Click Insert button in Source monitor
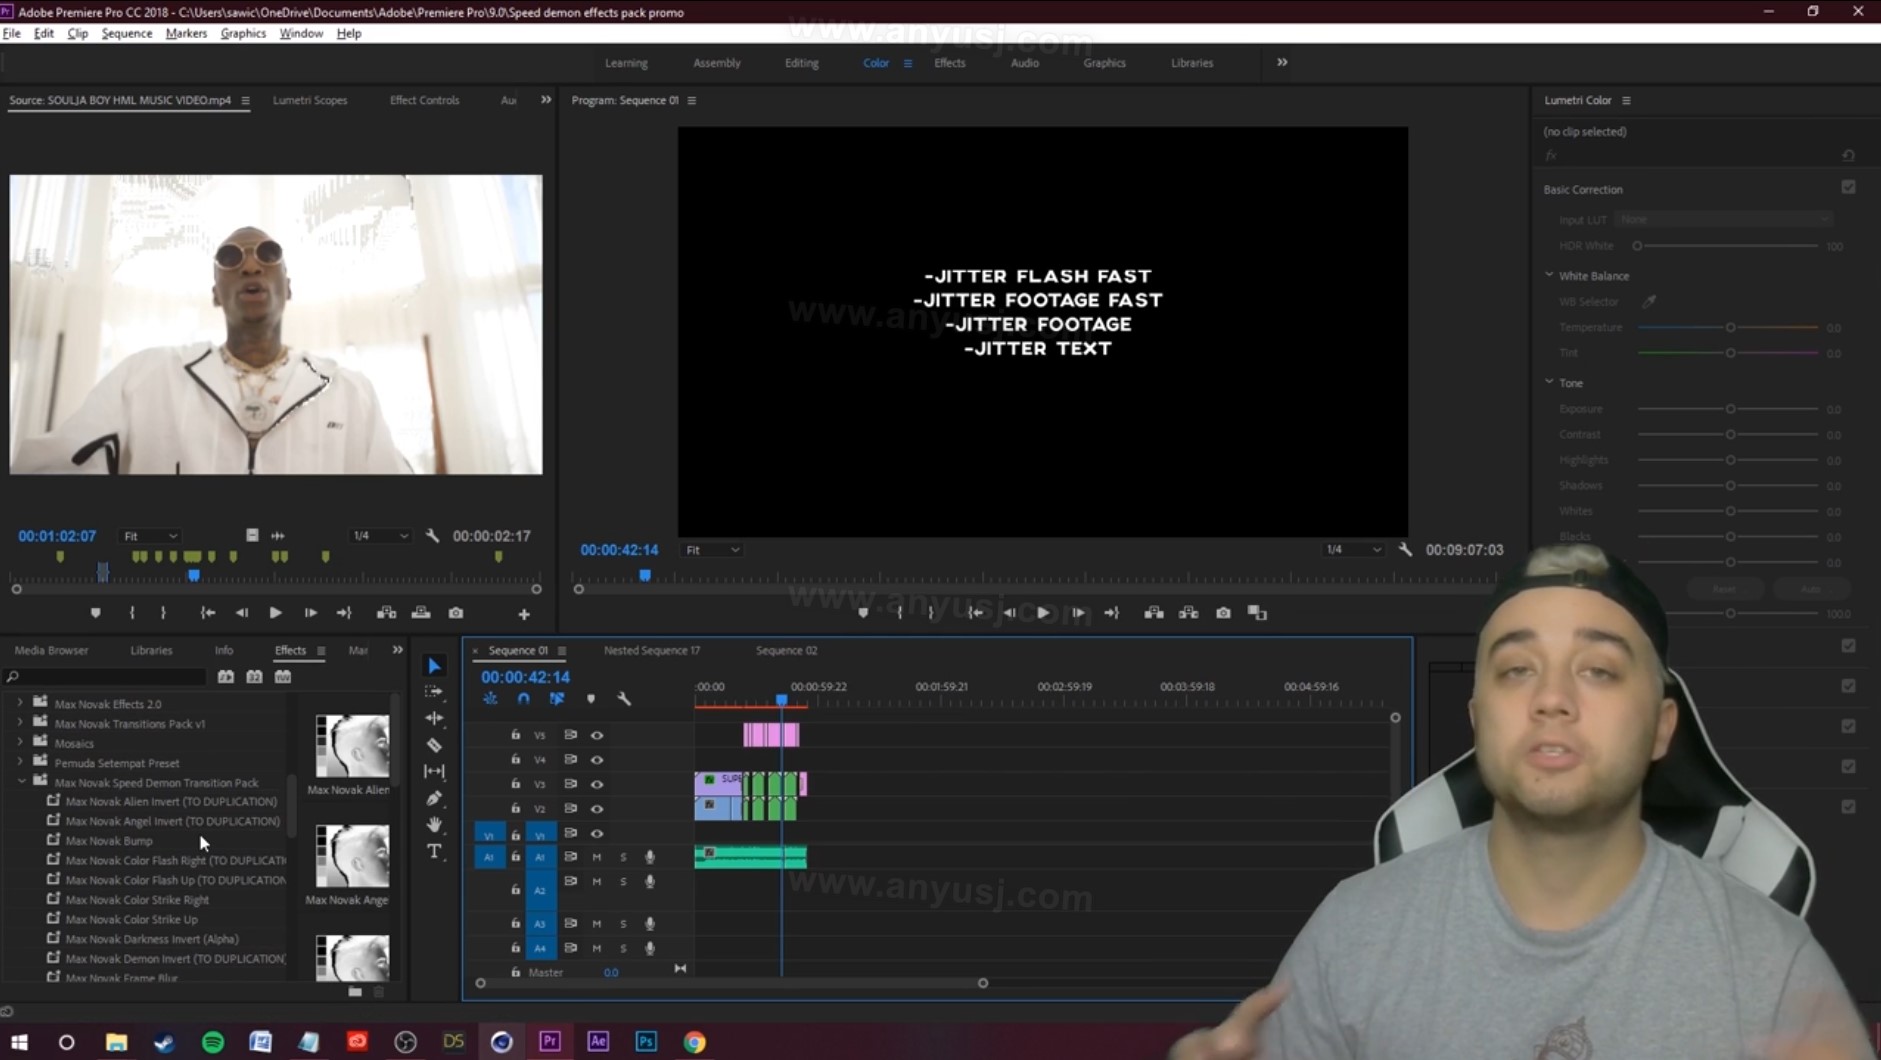The width and height of the screenshot is (1881, 1060). [x=386, y=613]
